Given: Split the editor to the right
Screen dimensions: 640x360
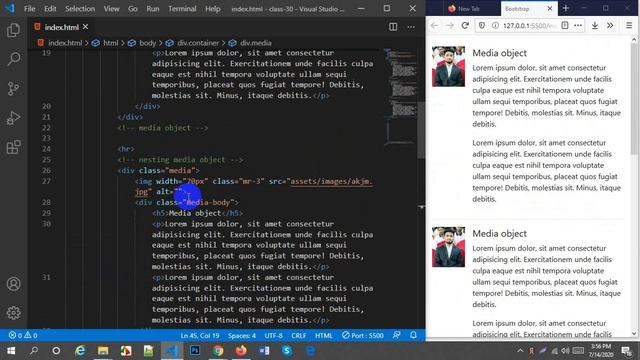Looking at the screenshot, I should [x=393, y=27].
